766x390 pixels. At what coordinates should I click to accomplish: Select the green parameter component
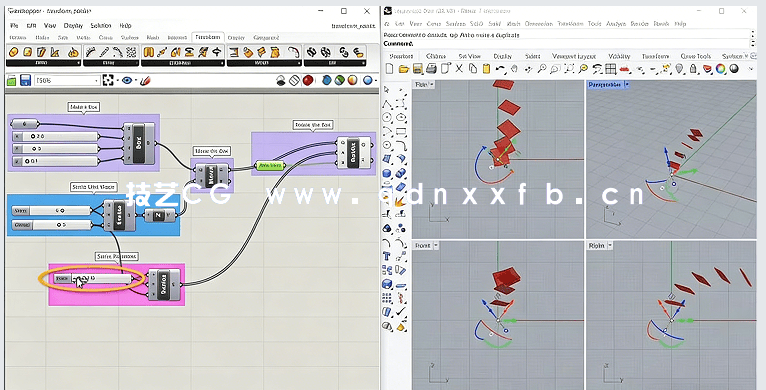(270, 166)
